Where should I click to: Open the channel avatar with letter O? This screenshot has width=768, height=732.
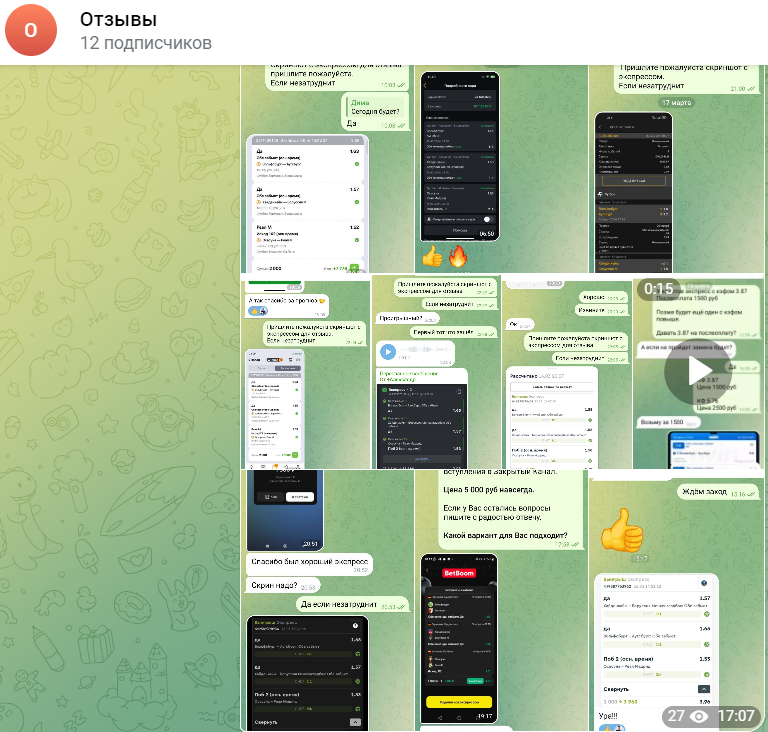coord(30,30)
